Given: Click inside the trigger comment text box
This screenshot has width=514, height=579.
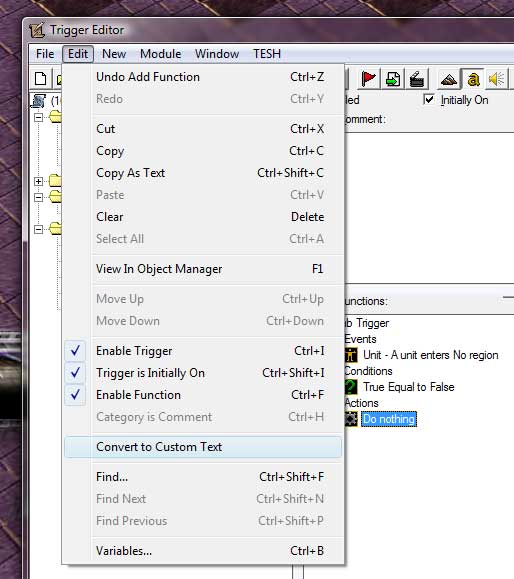Looking at the screenshot, I should 429,208.
